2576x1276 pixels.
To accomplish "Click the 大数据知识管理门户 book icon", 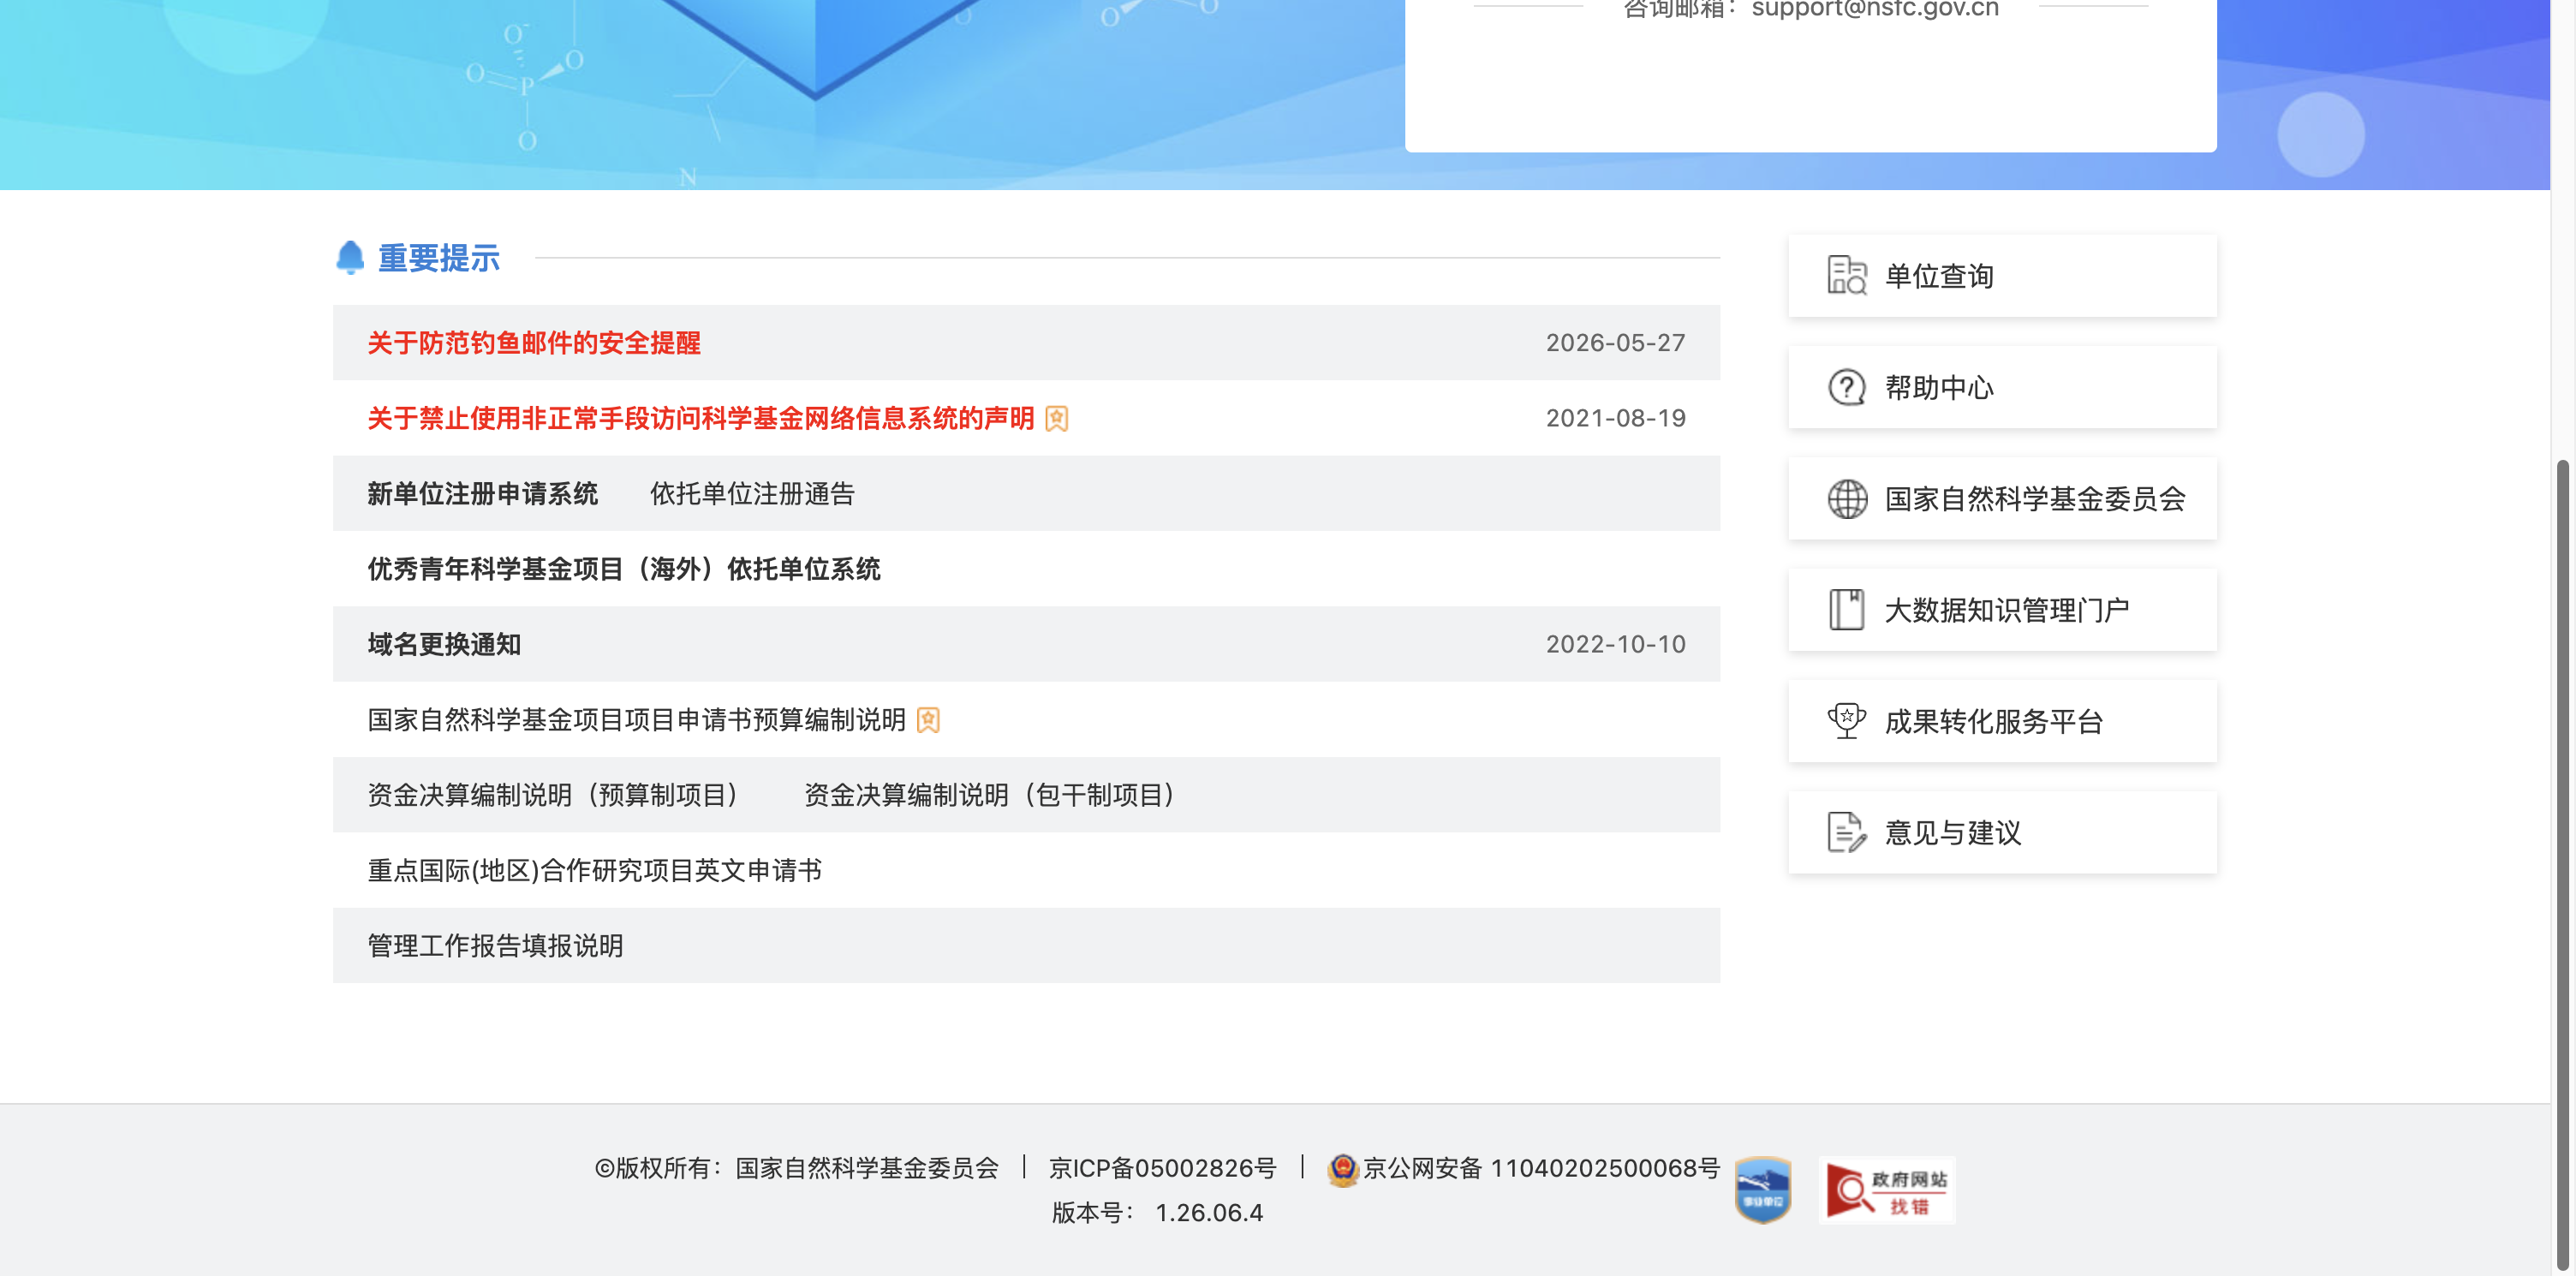I will [x=1846, y=609].
